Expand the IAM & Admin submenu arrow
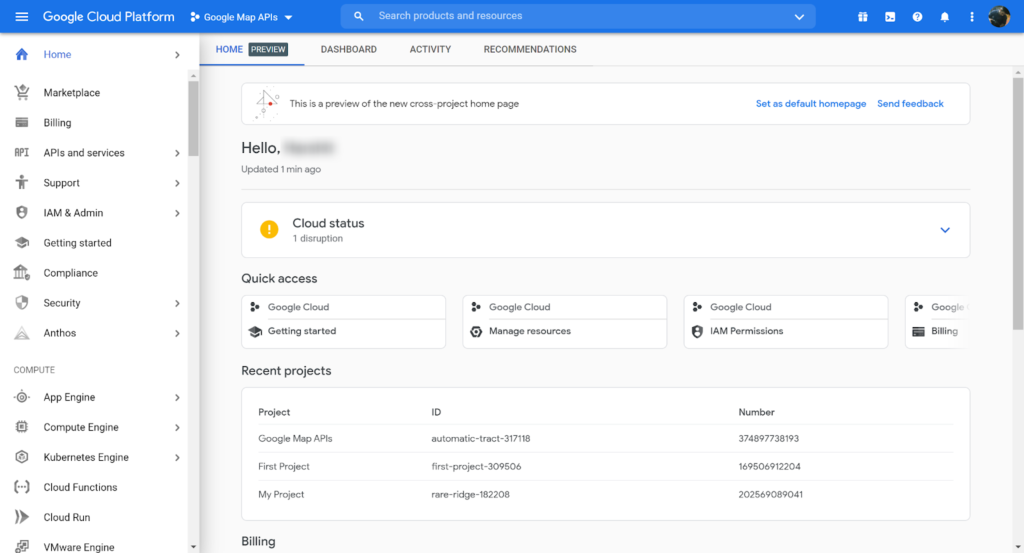The image size is (1024, 553). tap(177, 213)
